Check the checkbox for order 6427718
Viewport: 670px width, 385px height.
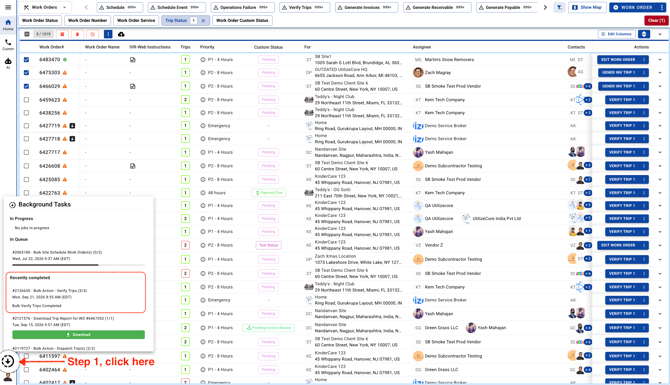[x=26, y=139]
